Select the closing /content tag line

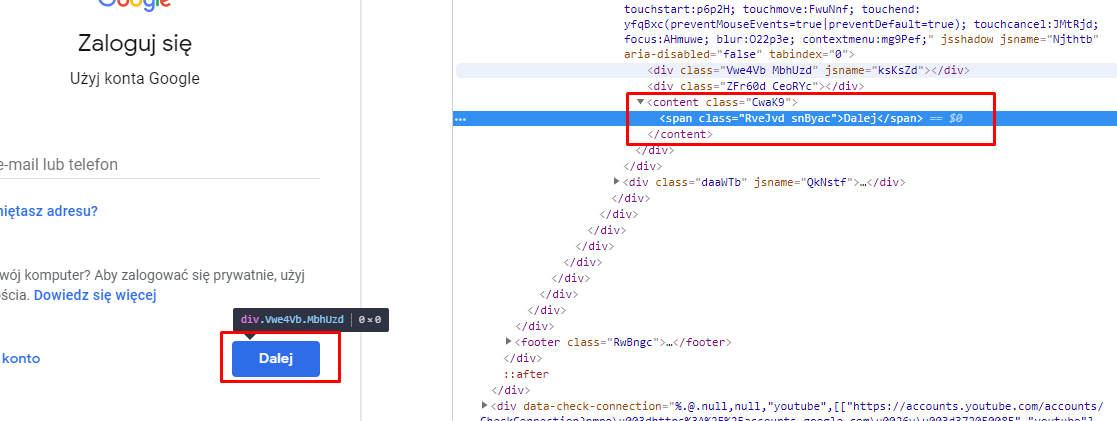[x=680, y=134]
